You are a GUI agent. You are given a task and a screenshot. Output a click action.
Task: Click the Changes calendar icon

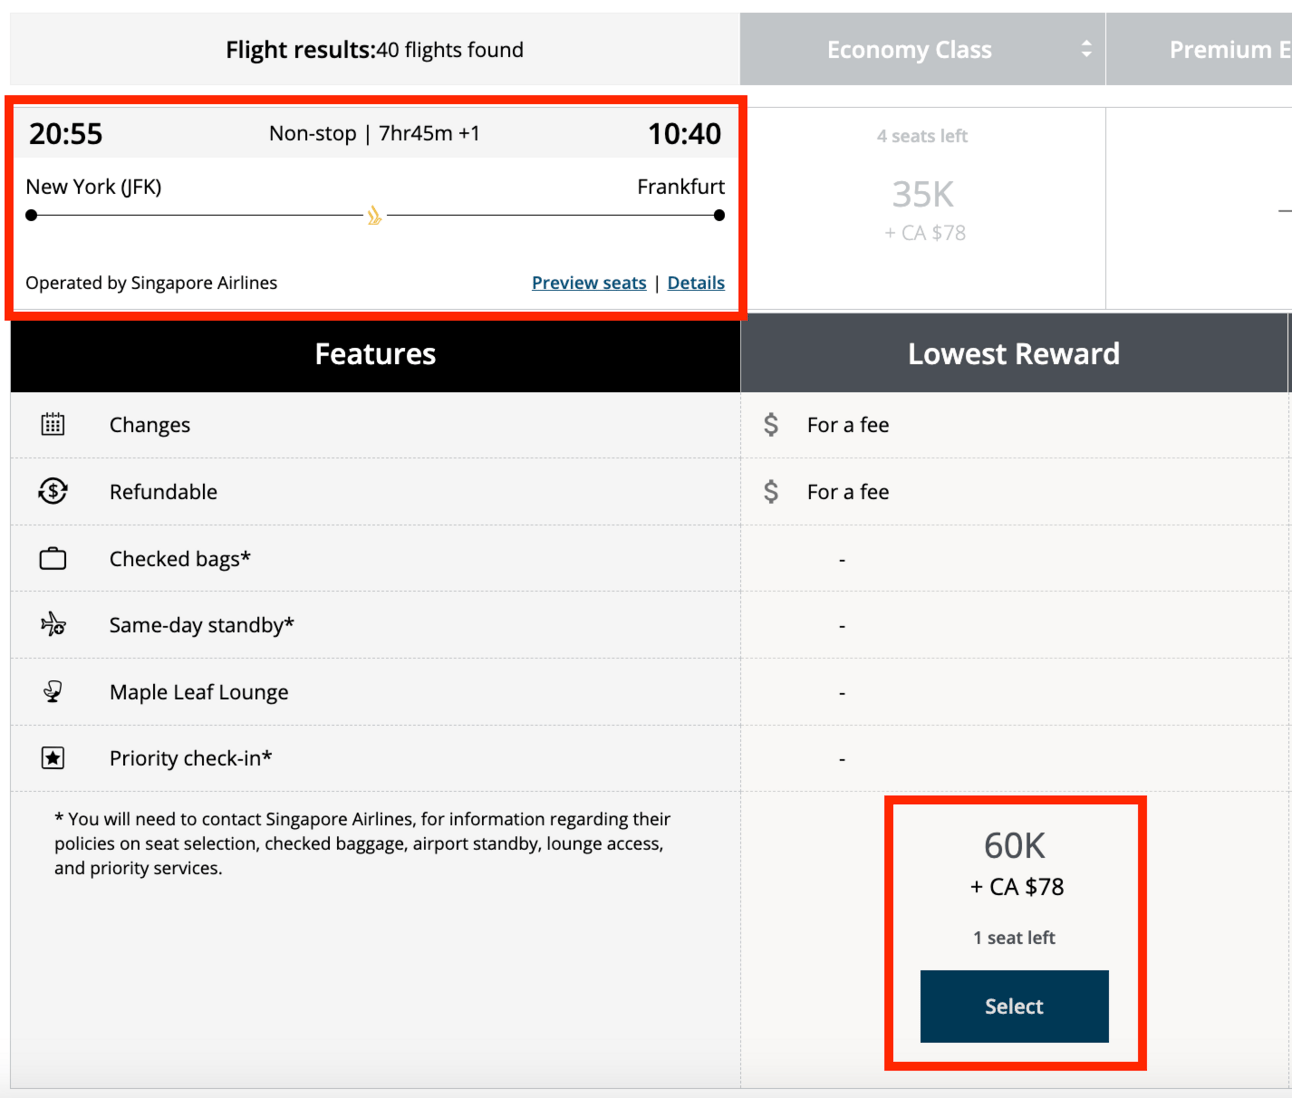[x=53, y=425]
